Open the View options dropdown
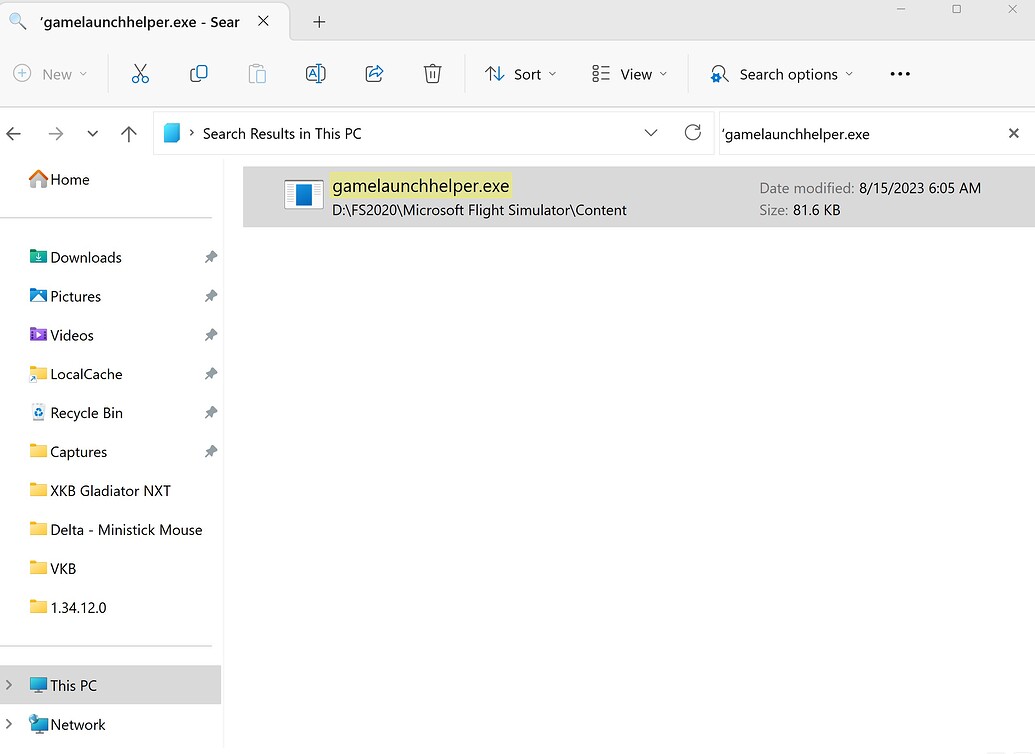The image size is (1035, 754). 627,73
